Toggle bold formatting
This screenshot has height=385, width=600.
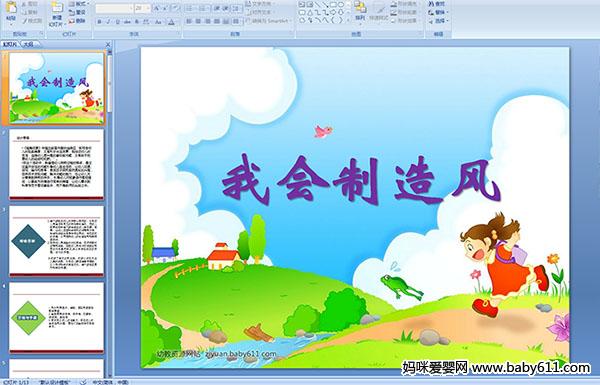coord(99,22)
